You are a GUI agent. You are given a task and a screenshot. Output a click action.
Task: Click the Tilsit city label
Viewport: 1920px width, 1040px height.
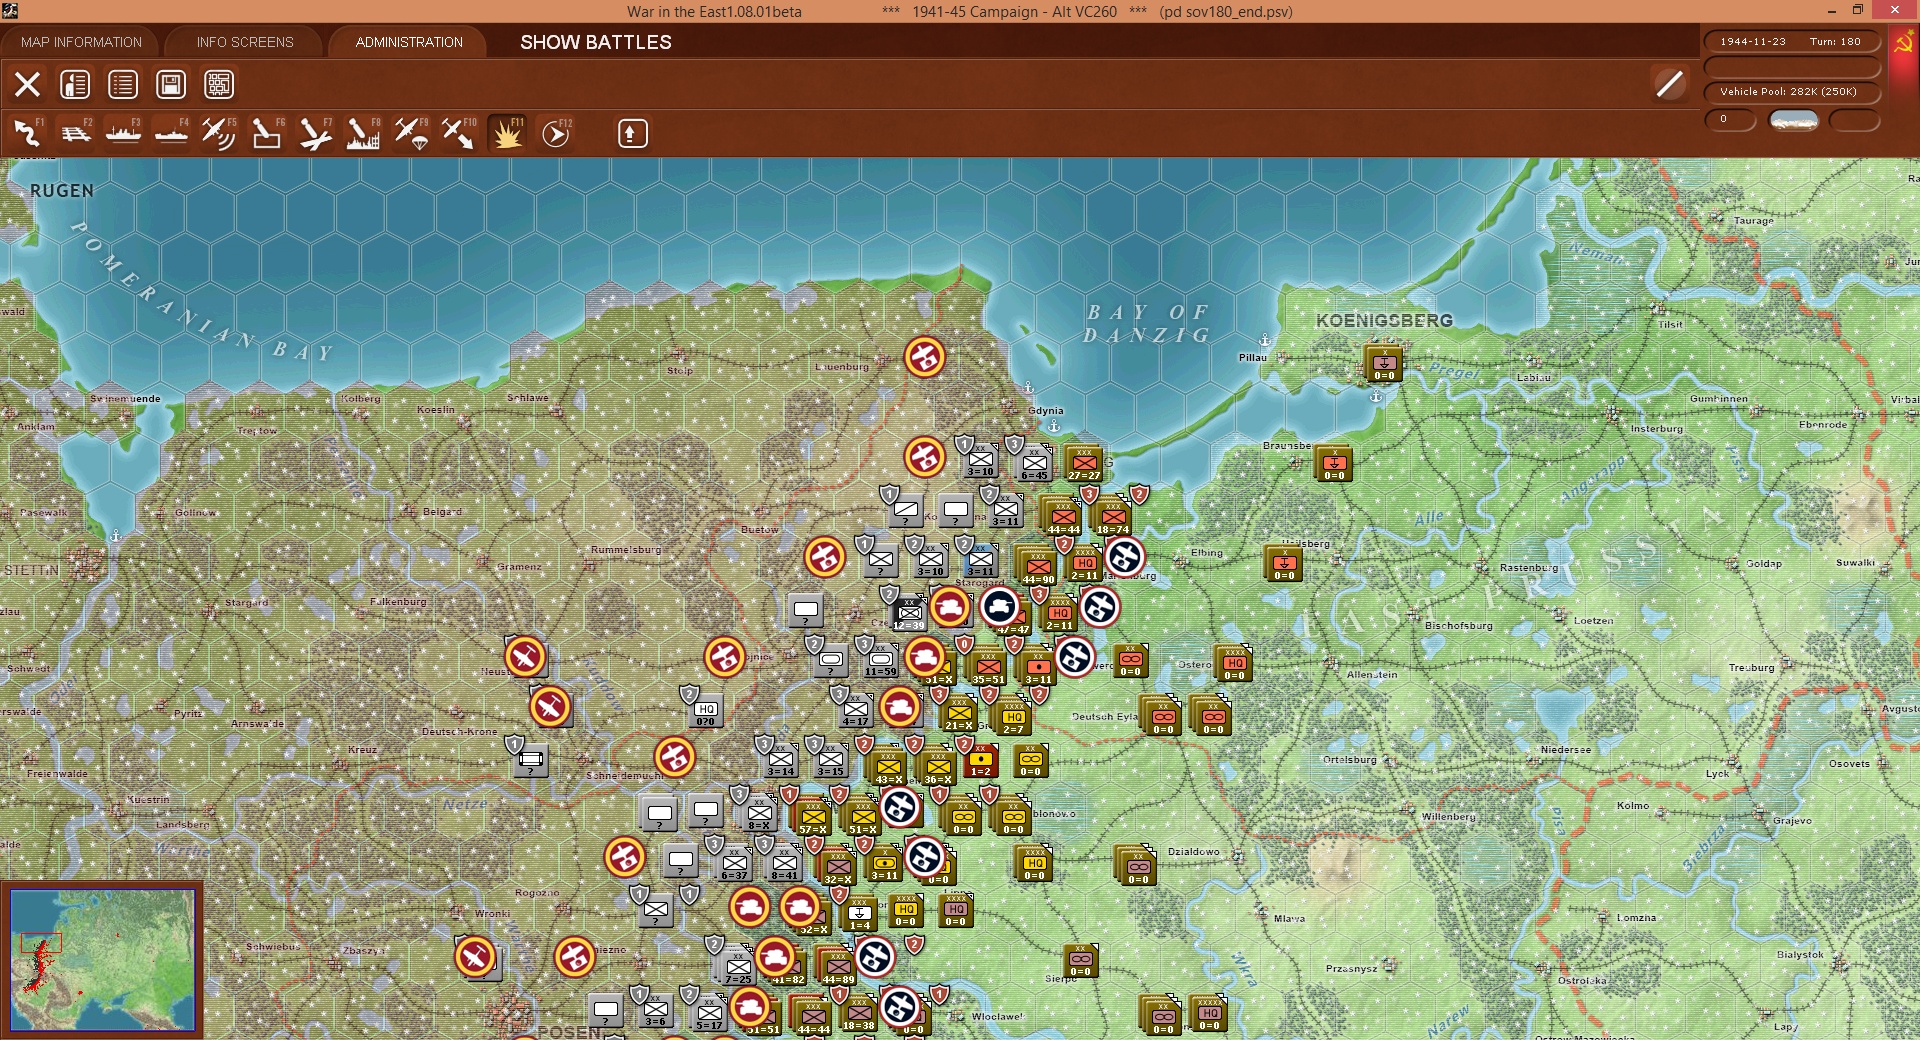(x=1670, y=325)
